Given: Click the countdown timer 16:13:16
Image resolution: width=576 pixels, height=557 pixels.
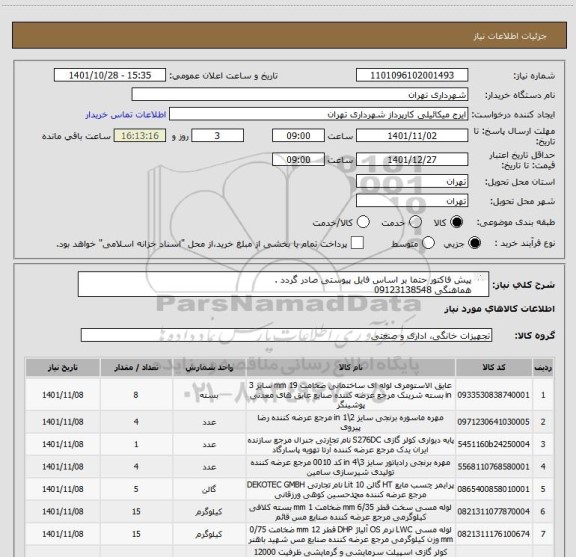Looking at the screenshot, I should pyautogui.click(x=140, y=136).
